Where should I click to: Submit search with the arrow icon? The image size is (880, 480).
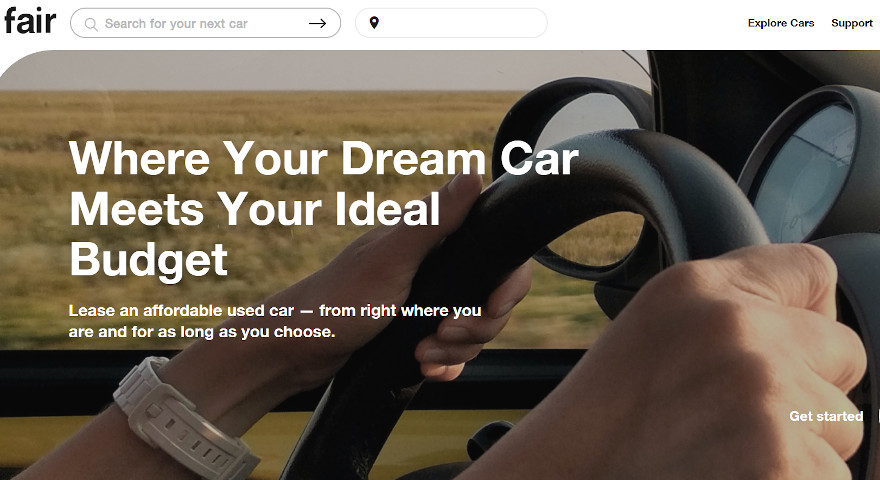[317, 23]
